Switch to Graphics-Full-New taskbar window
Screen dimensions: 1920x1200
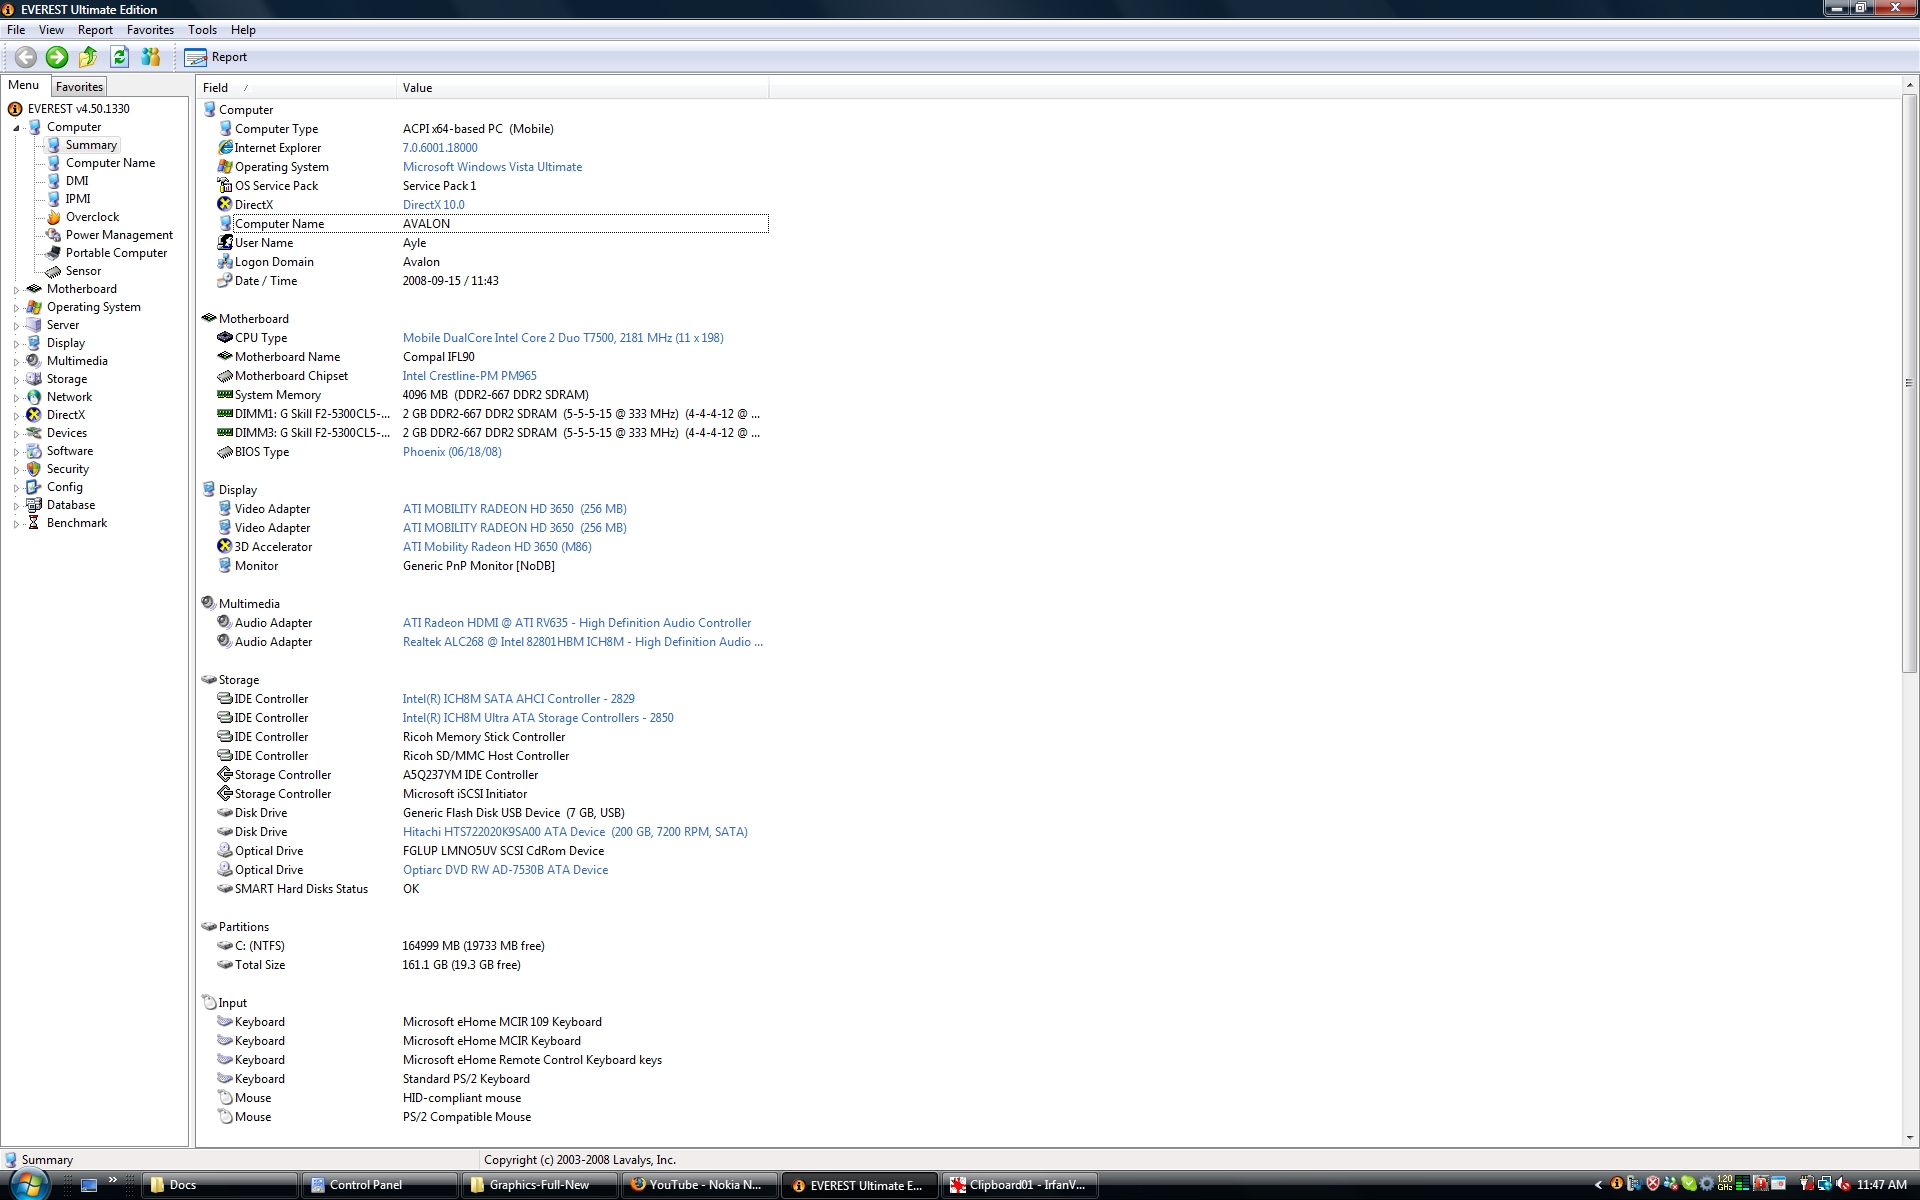(x=540, y=1185)
